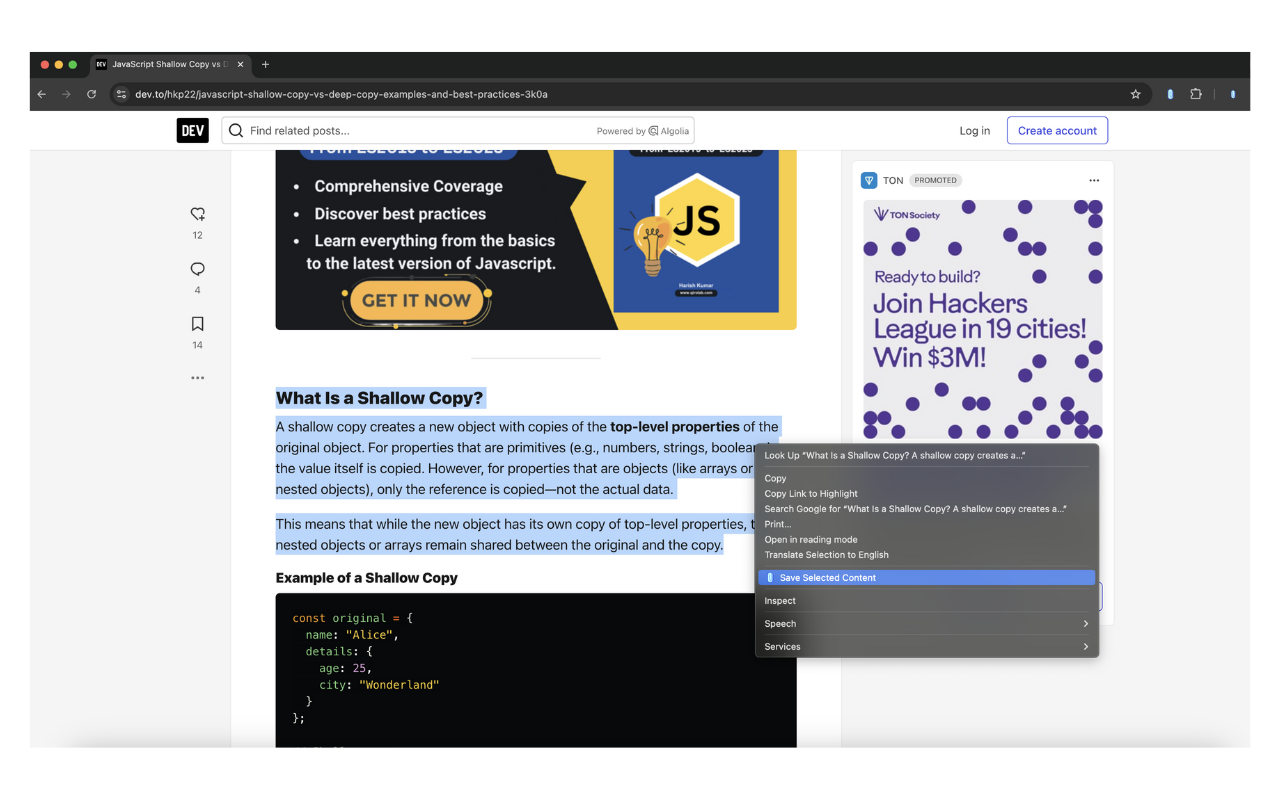This screenshot has width=1280, height=800.
Task: Click the DEV Home logo
Action: click(x=192, y=130)
